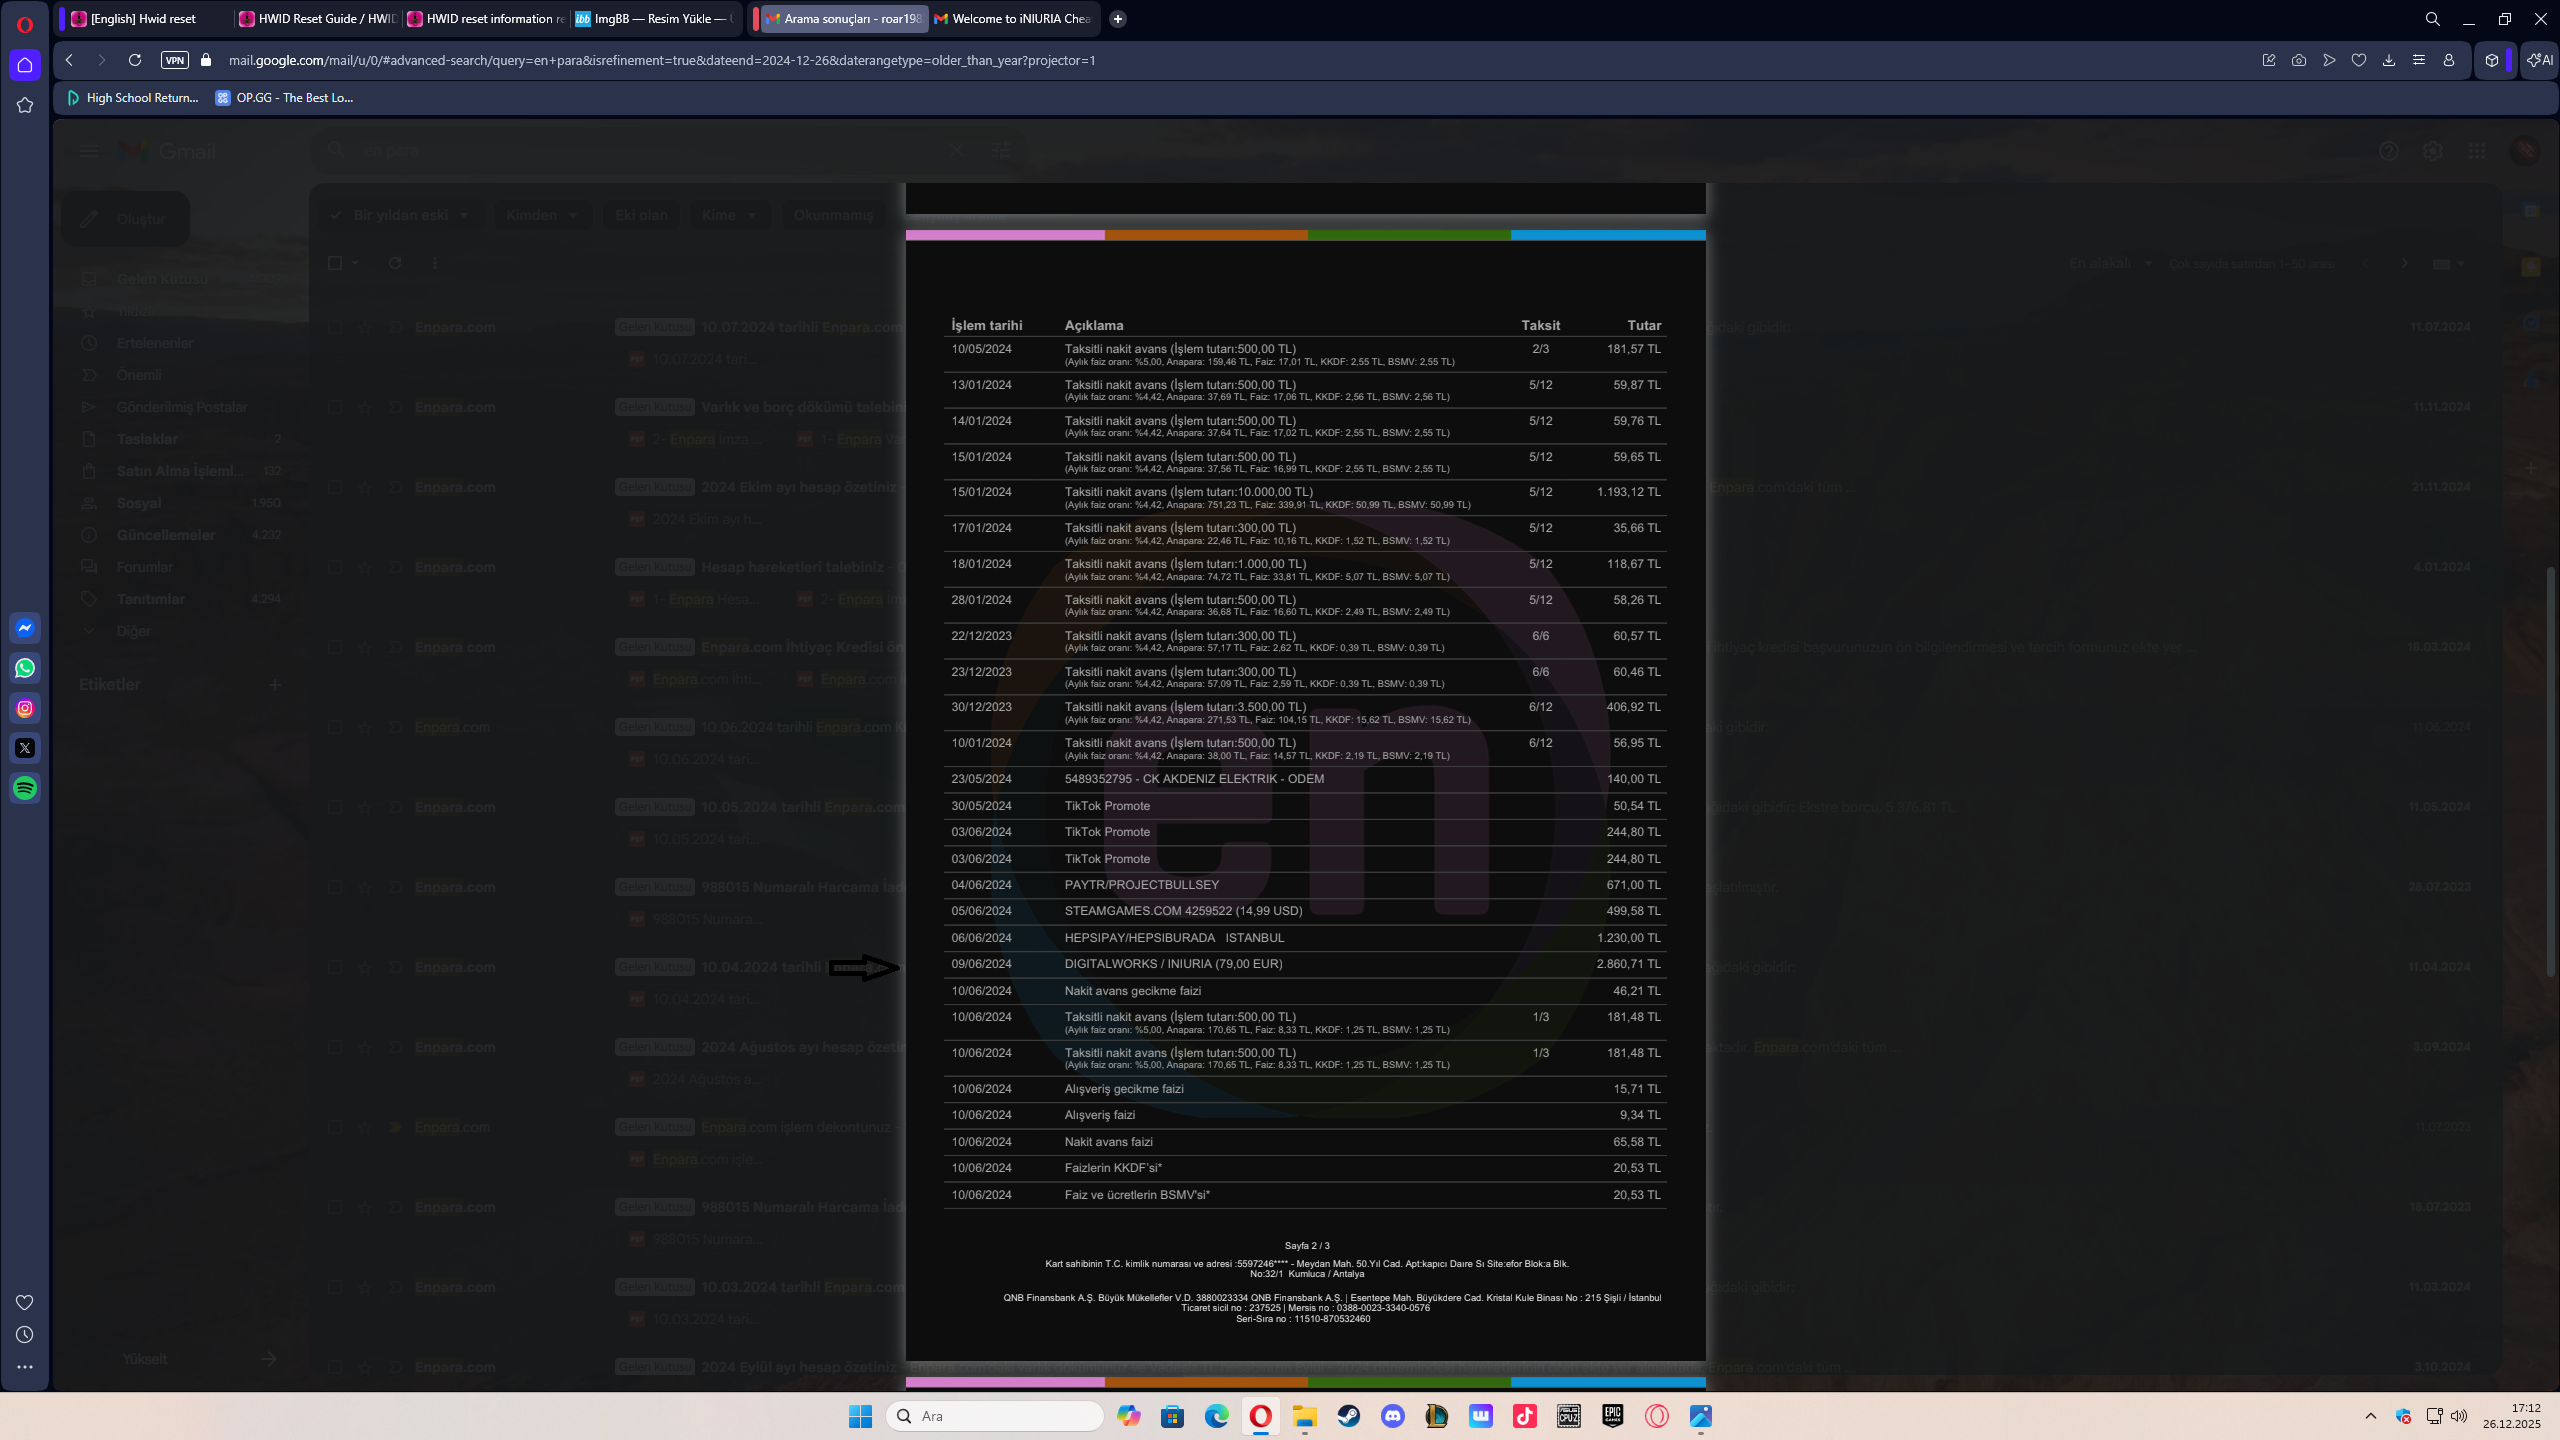
Task: Open the Kime filter dropdown
Action: tap(729, 215)
